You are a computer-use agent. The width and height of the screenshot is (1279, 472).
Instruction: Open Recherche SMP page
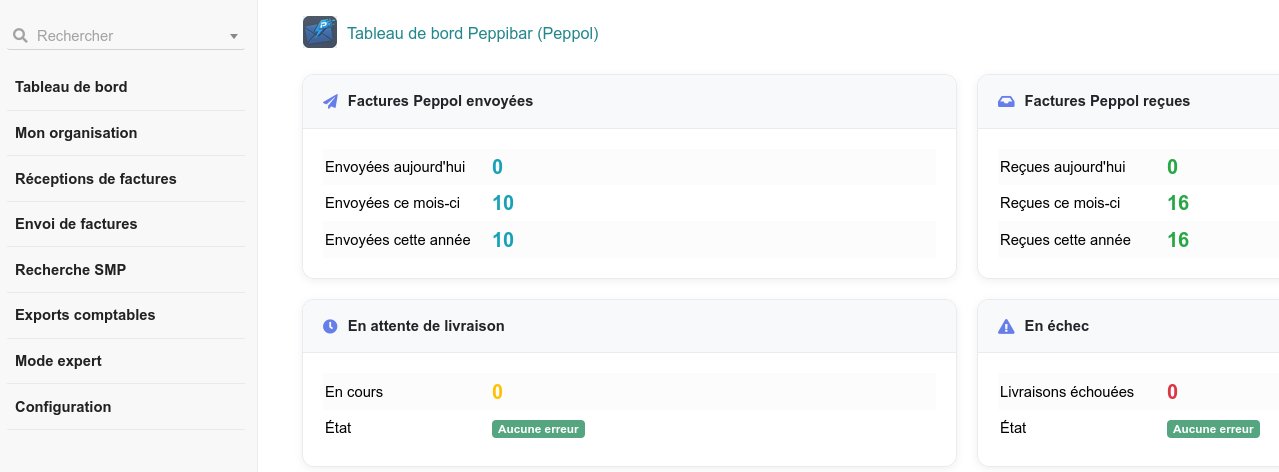click(x=70, y=270)
